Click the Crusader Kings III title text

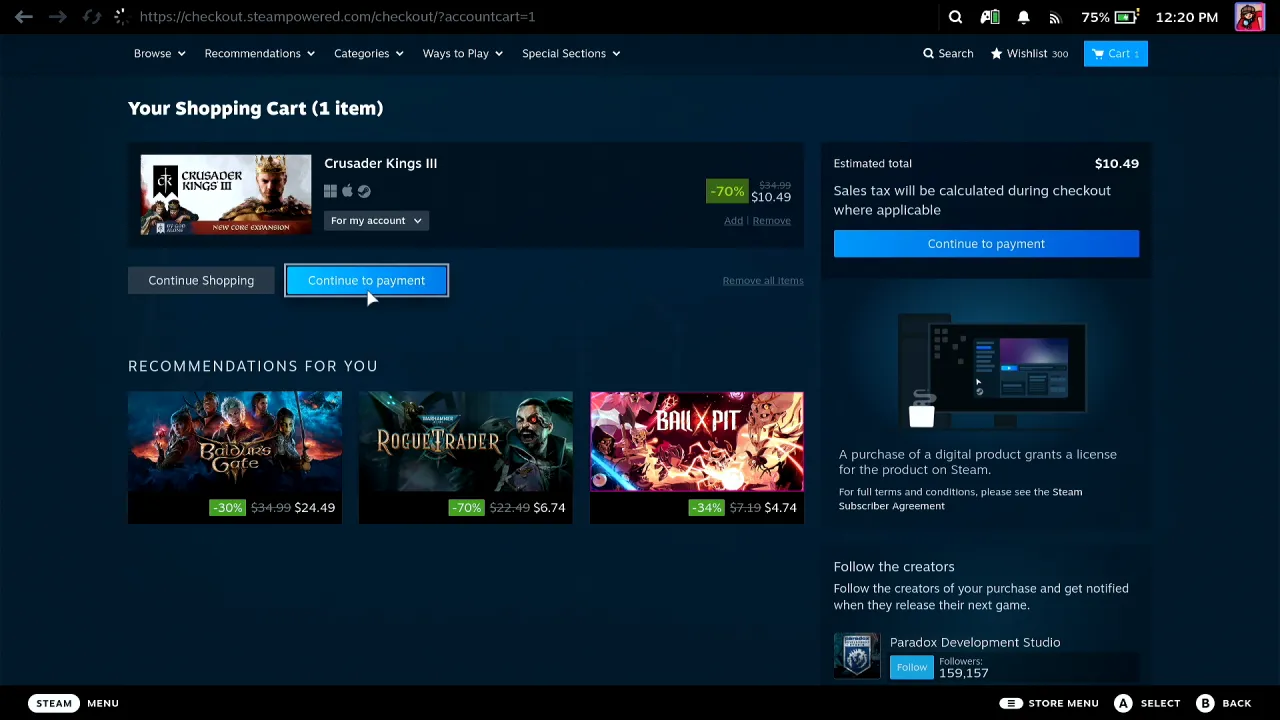(380, 164)
